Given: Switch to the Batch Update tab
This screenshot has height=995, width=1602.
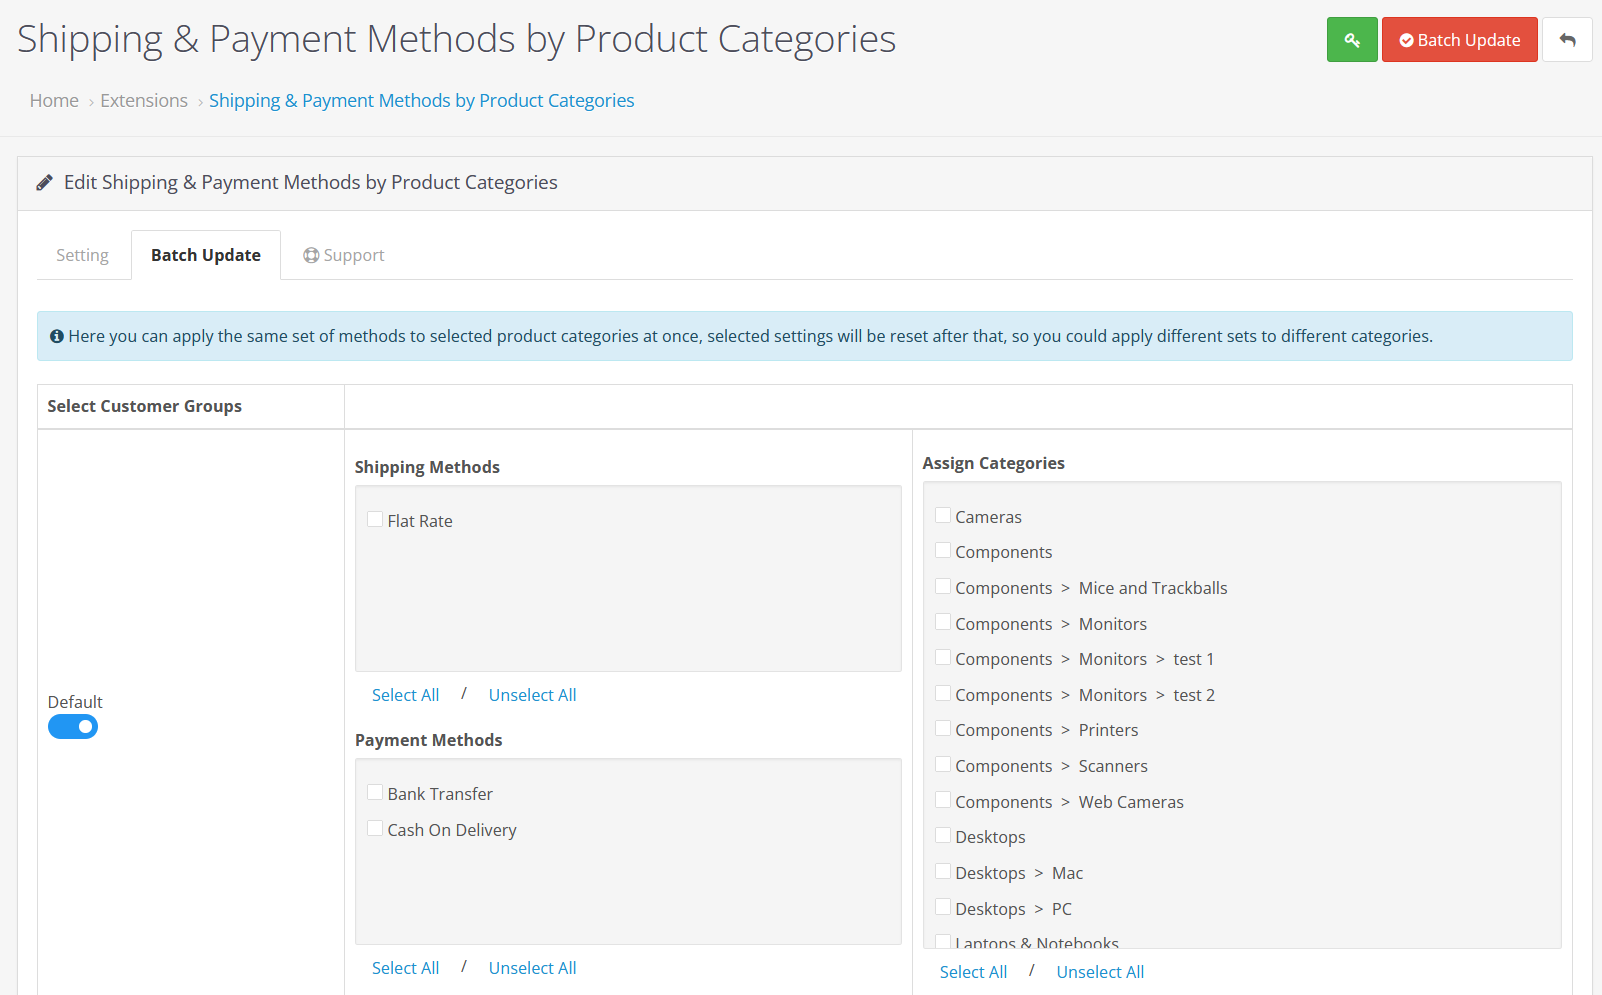Looking at the screenshot, I should point(206,255).
